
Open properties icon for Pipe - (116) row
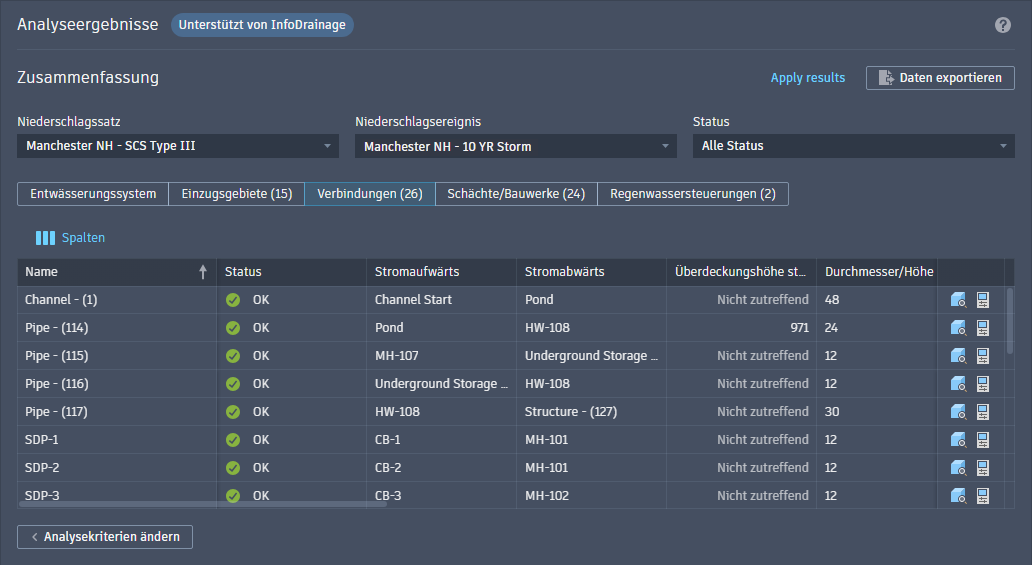coord(982,384)
